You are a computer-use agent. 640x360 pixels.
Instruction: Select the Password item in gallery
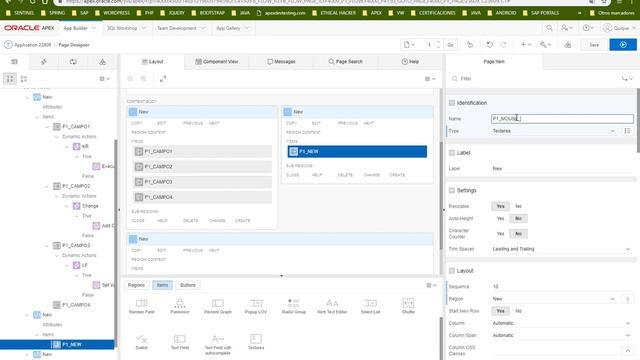coord(180,306)
